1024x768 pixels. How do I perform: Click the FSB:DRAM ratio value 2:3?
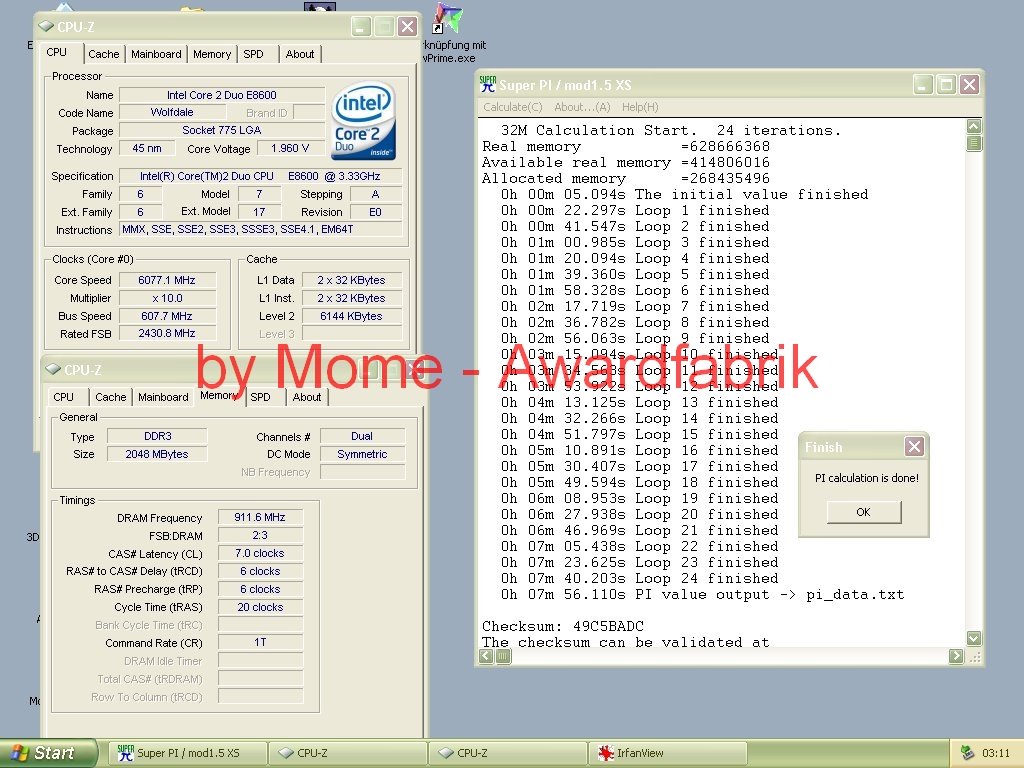pyautogui.click(x=260, y=536)
